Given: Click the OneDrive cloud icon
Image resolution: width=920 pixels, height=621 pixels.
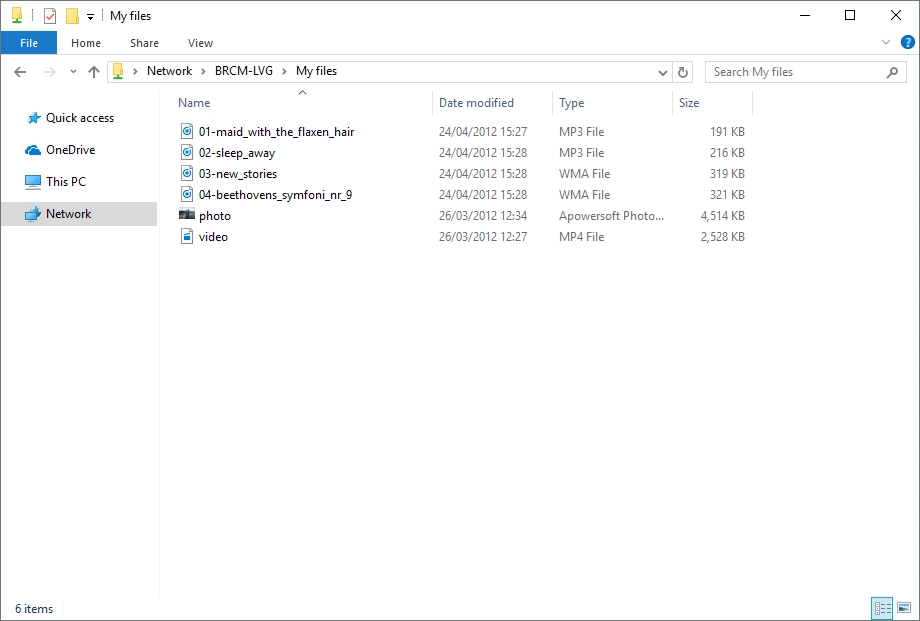Looking at the screenshot, I should (33, 150).
